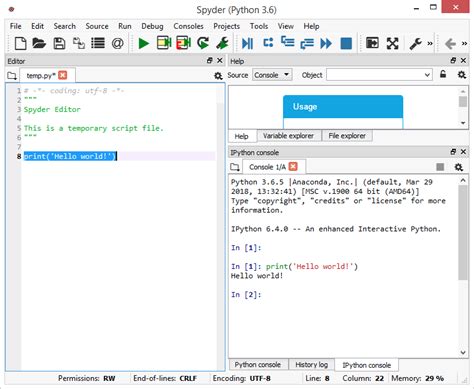Browse console tabs icon
474x389 pixels.
[235, 167]
